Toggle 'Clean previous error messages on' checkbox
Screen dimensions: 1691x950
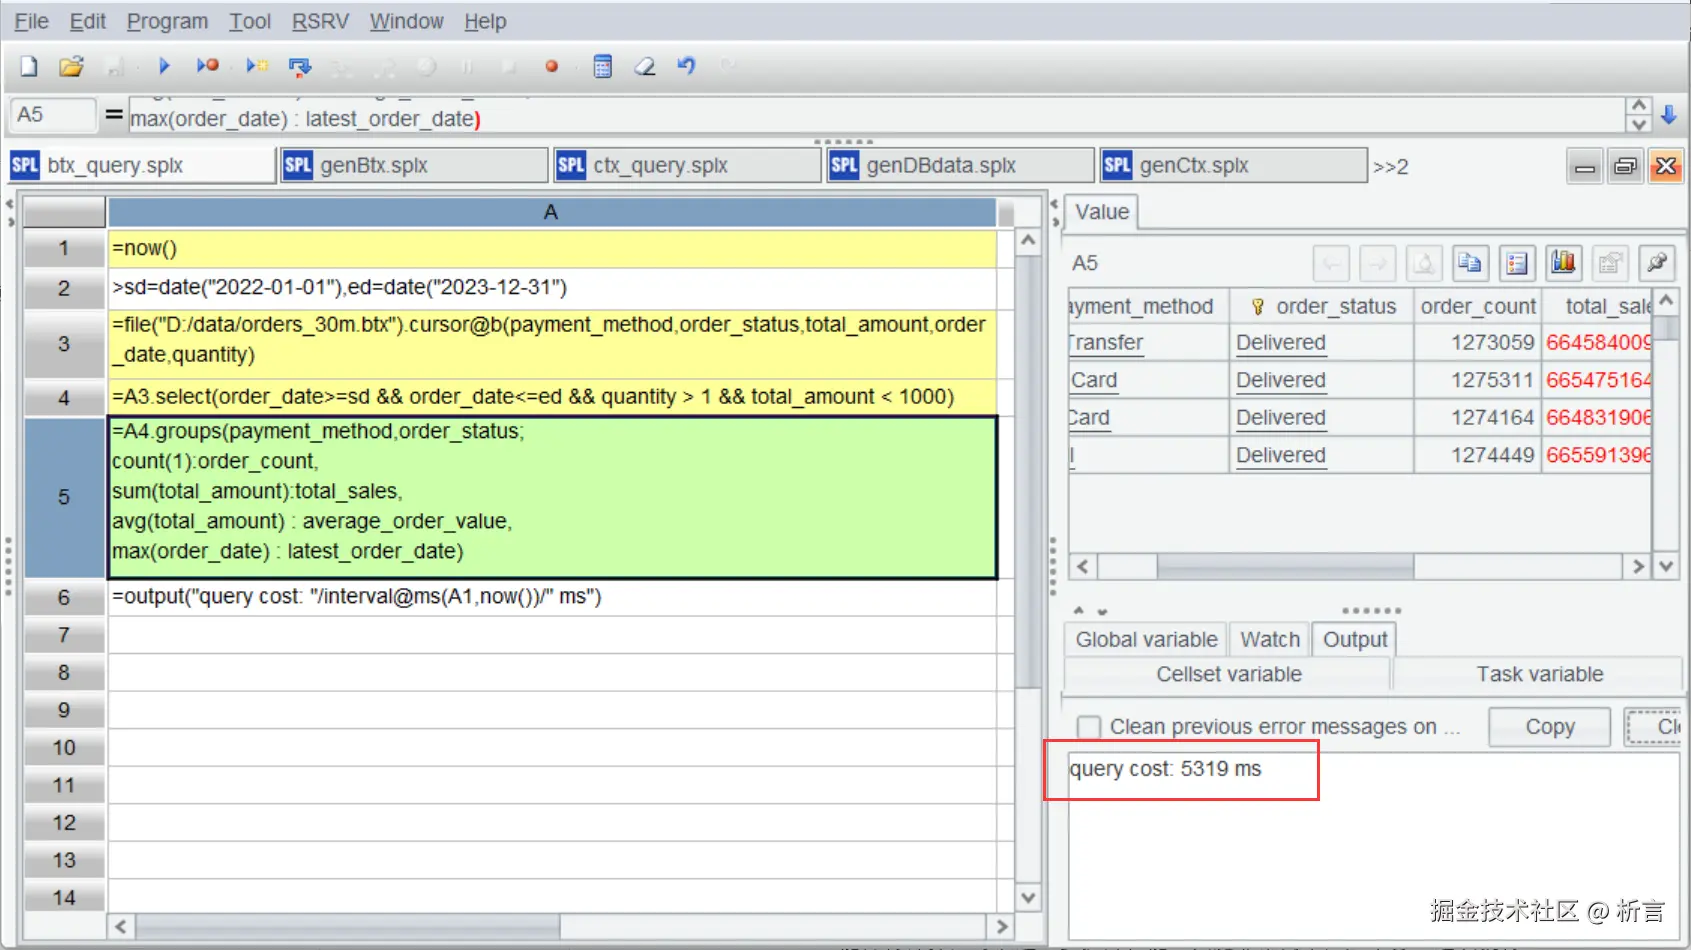[x=1088, y=727]
